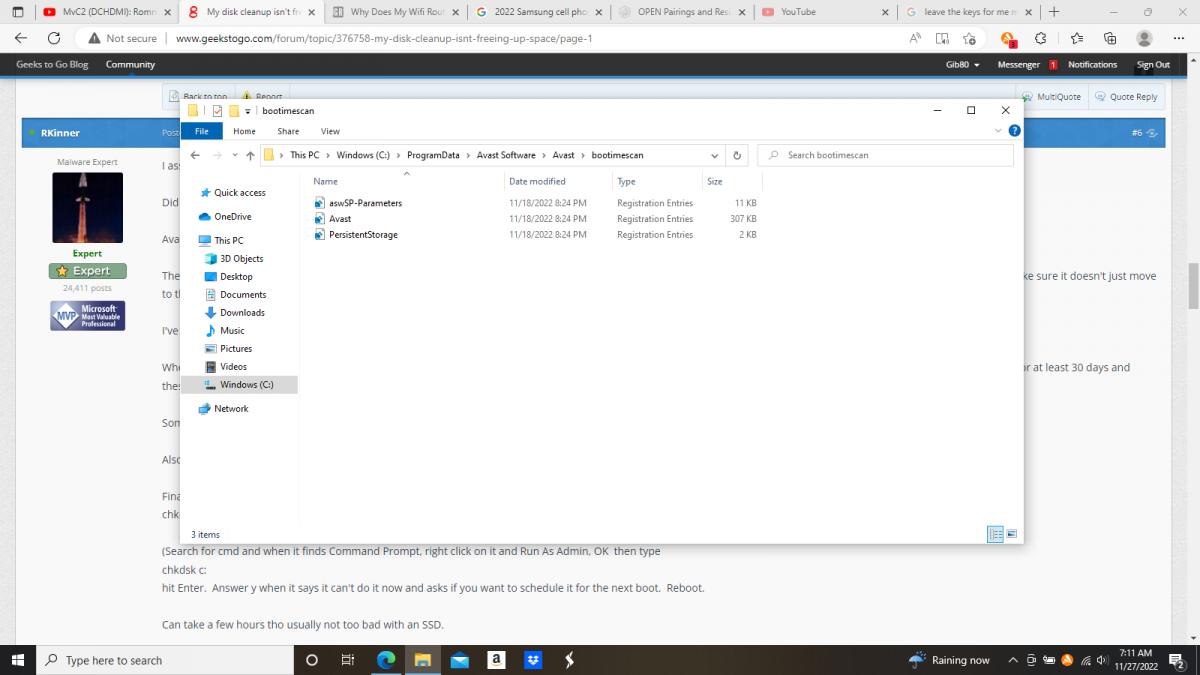Image resolution: width=1200 pixels, height=675 pixels.
Task: Click the Search bootimescan field
Action: 885,155
